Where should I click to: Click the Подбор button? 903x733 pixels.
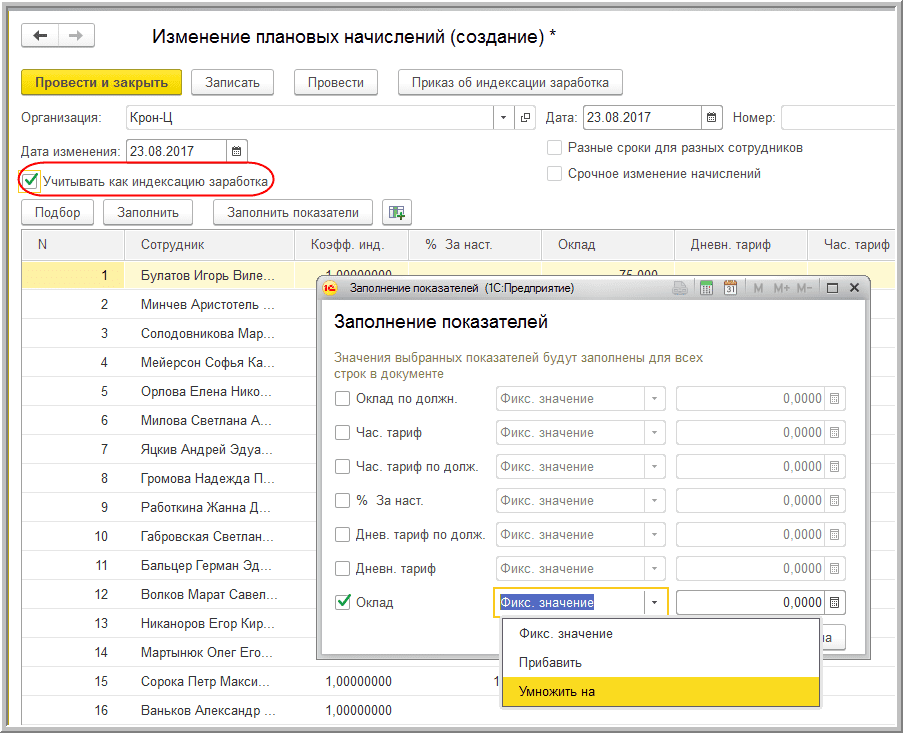(x=58, y=212)
